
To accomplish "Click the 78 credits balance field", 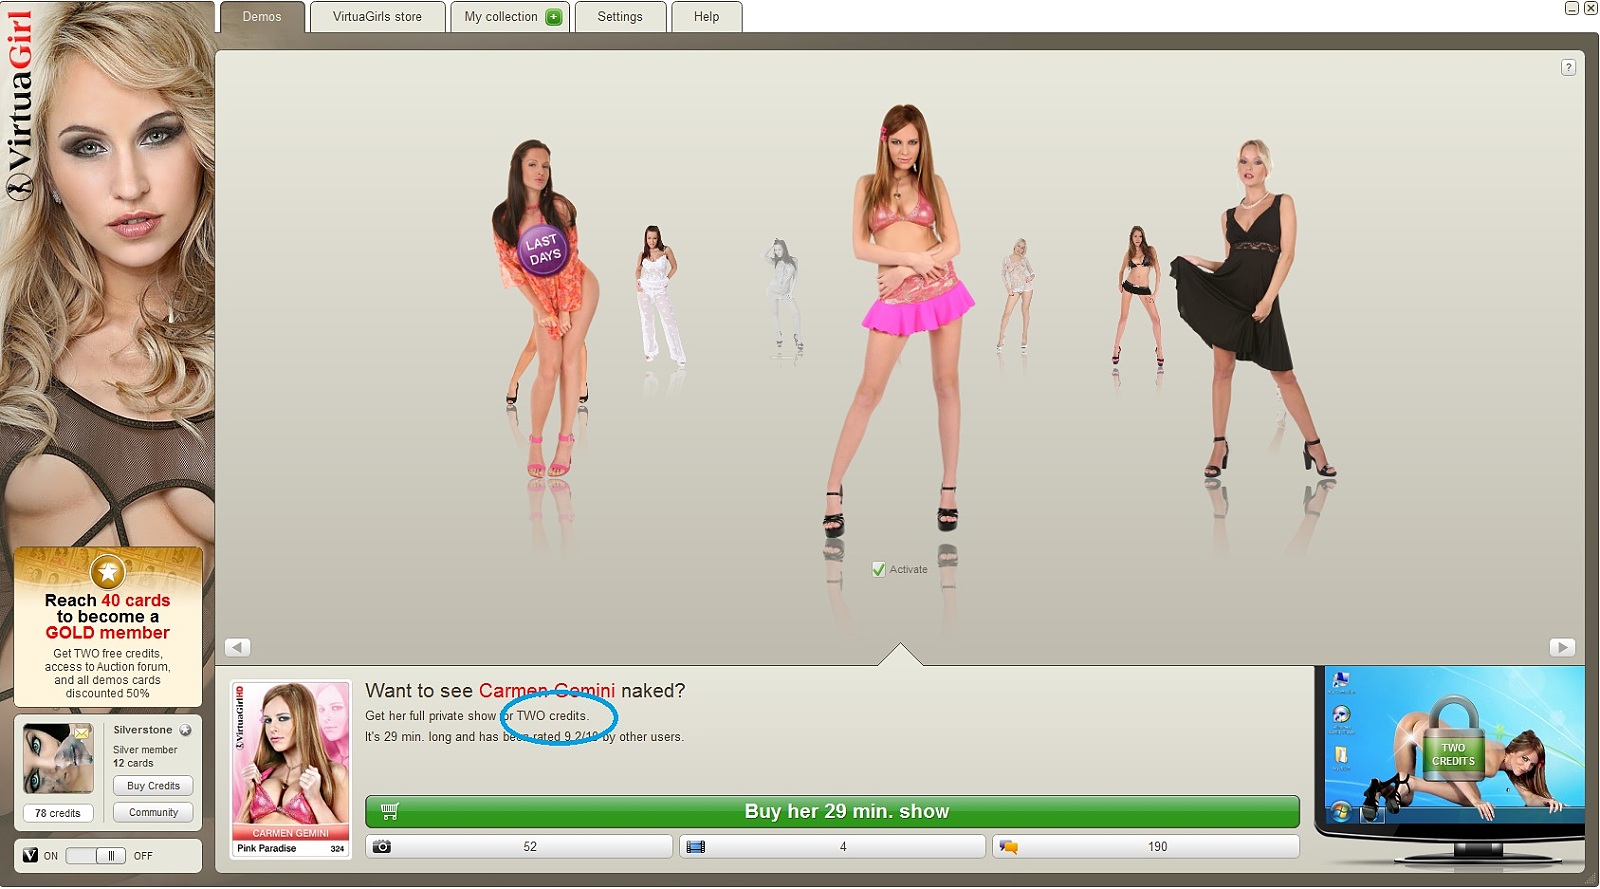I will [58, 813].
